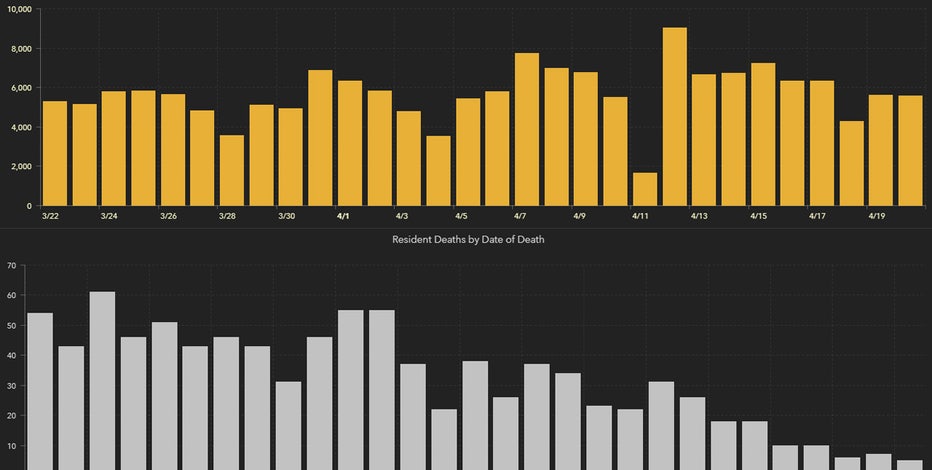
Task: Select the tallest yellow bar, just past 4/11
Action: tap(675, 116)
